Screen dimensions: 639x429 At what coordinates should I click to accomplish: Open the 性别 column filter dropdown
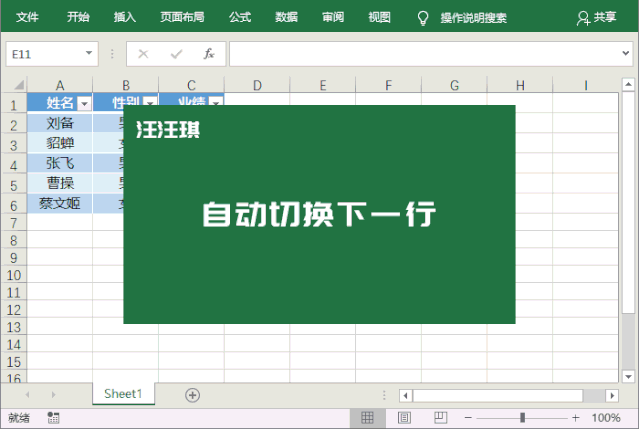150,102
